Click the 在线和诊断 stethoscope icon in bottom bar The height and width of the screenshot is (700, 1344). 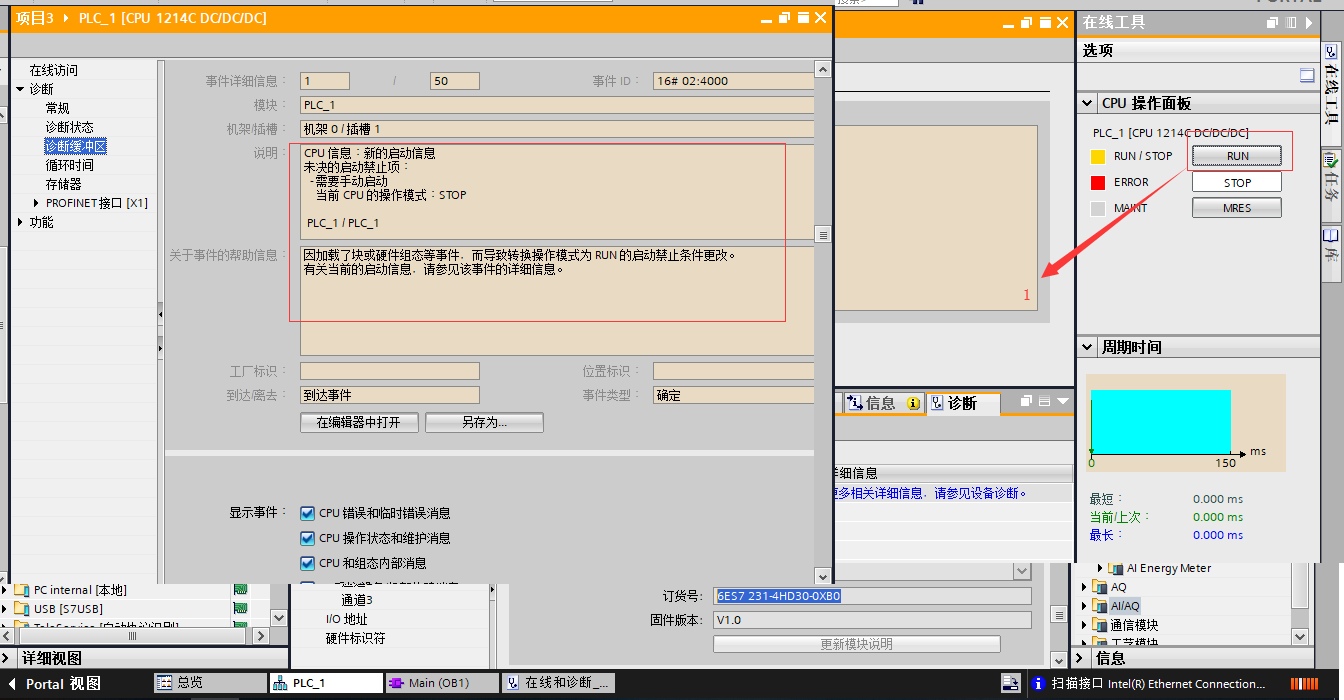pos(513,682)
